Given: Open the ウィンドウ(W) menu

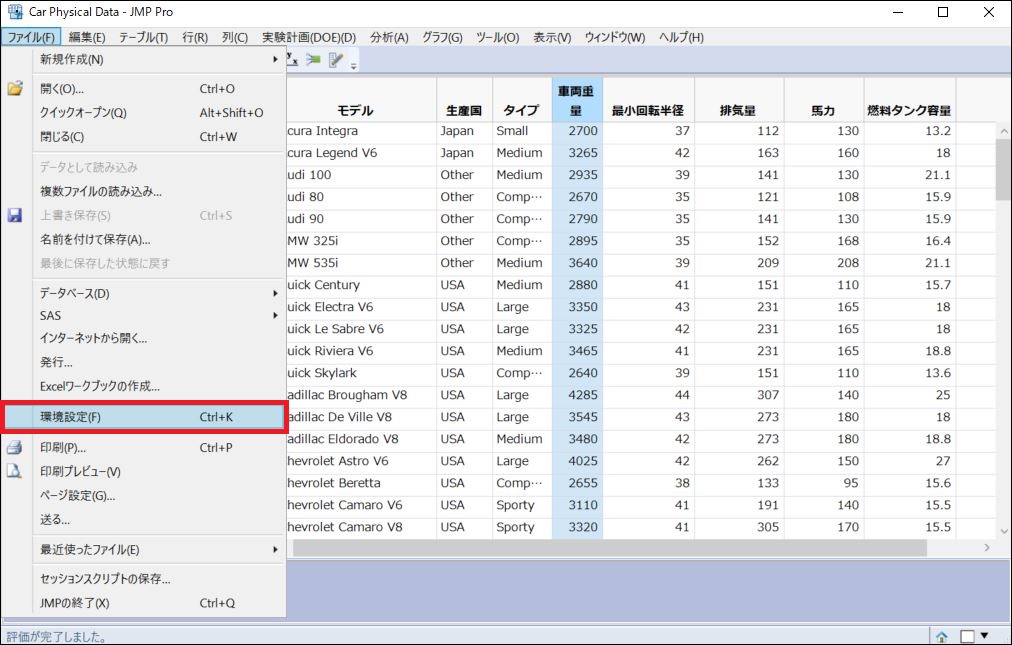Looking at the screenshot, I should click(614, 37).
